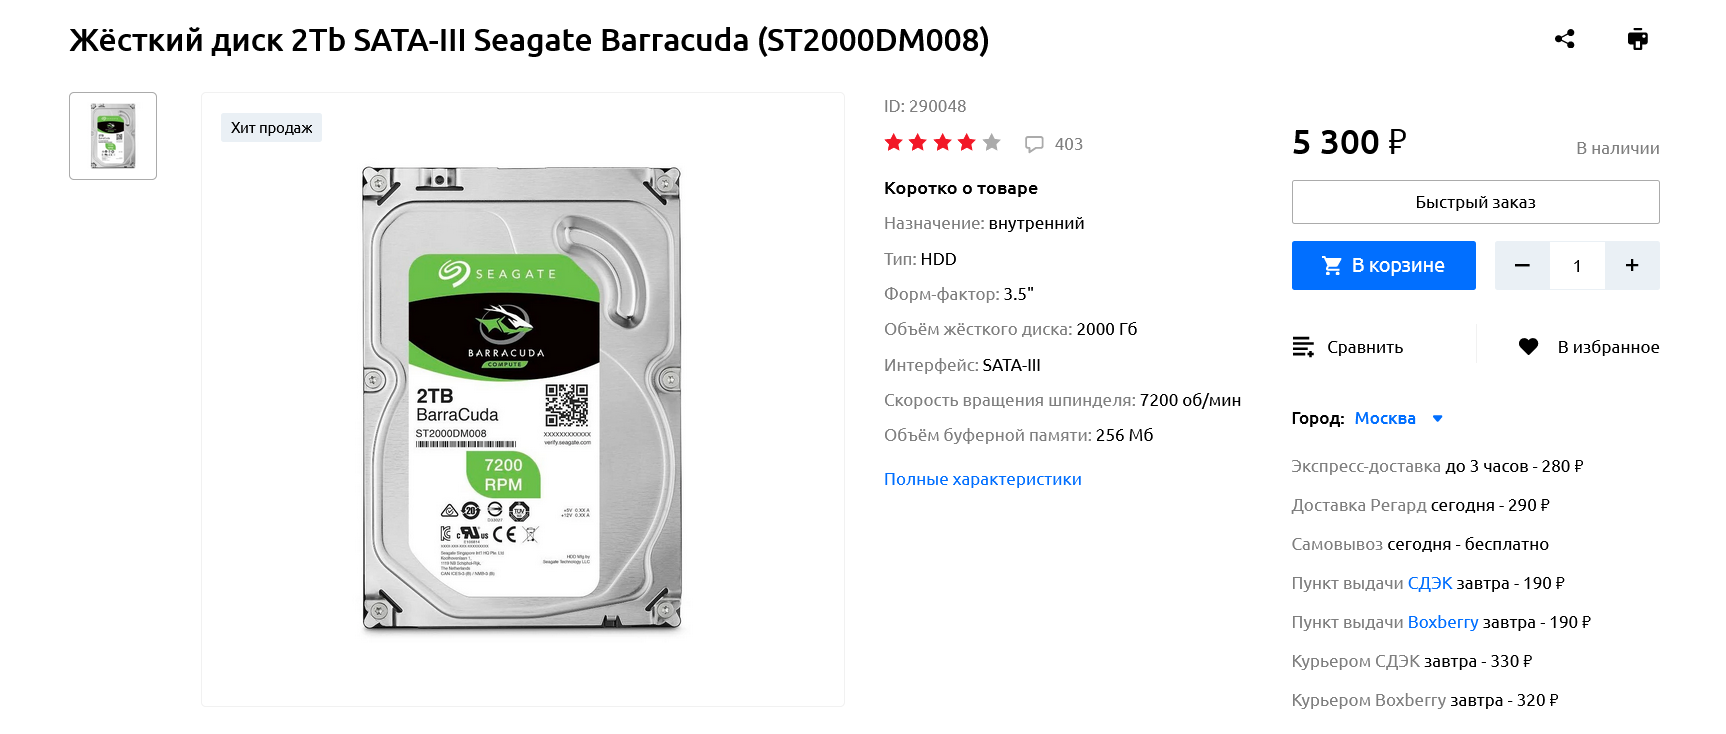Click the shopping cart icon in blue button
1726x734 pixels.
coord(1332,265)
